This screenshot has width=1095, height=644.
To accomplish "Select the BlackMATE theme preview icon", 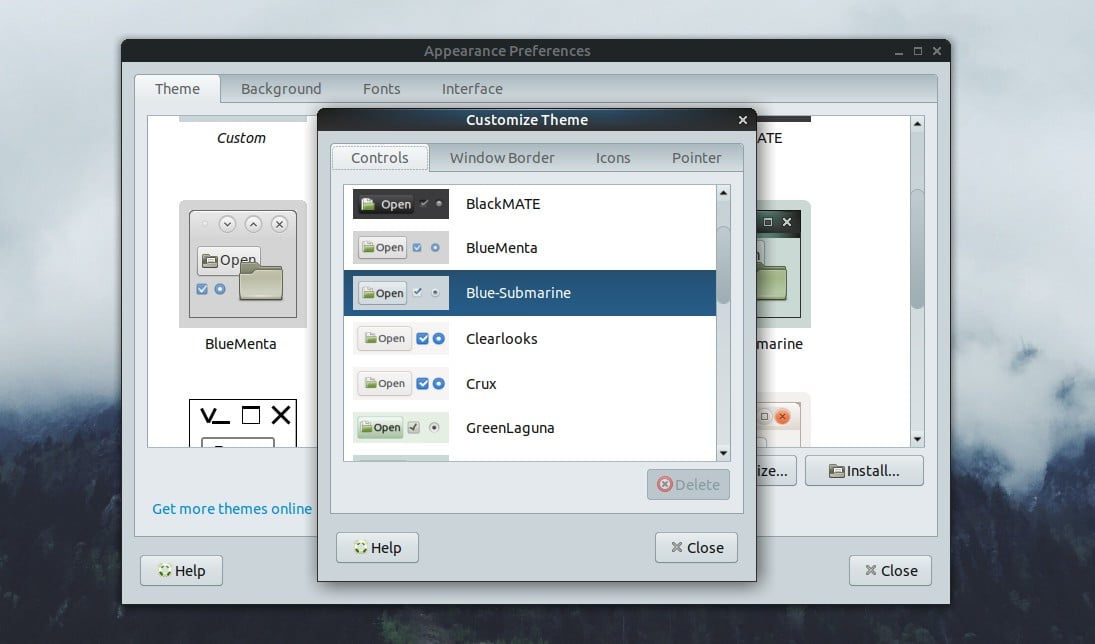I will [x=400, y=204].
